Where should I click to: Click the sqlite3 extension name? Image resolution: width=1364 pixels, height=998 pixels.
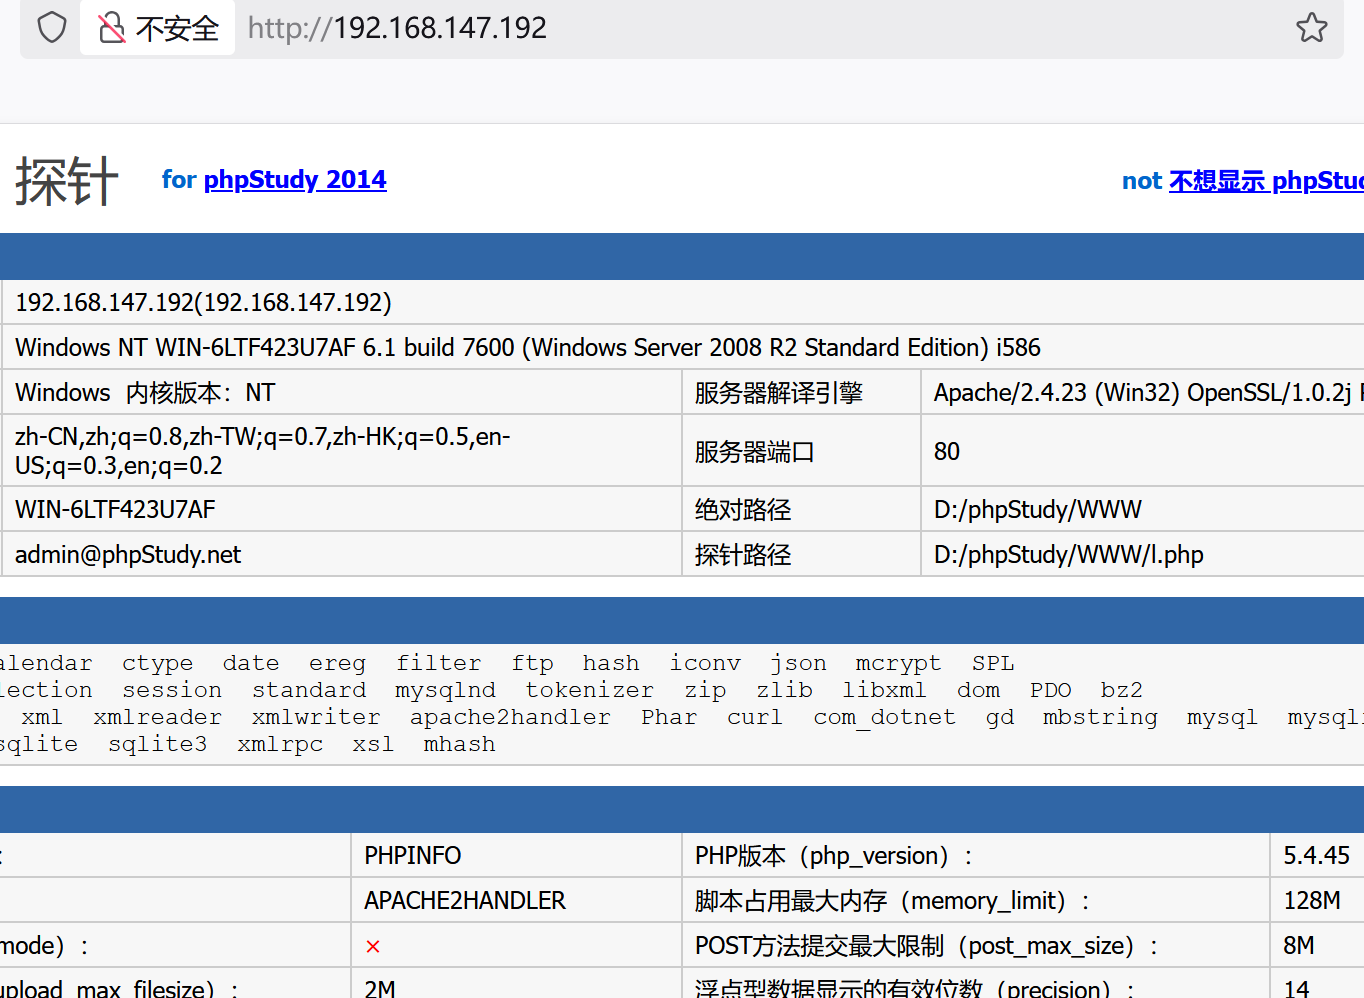pos(158,744)
